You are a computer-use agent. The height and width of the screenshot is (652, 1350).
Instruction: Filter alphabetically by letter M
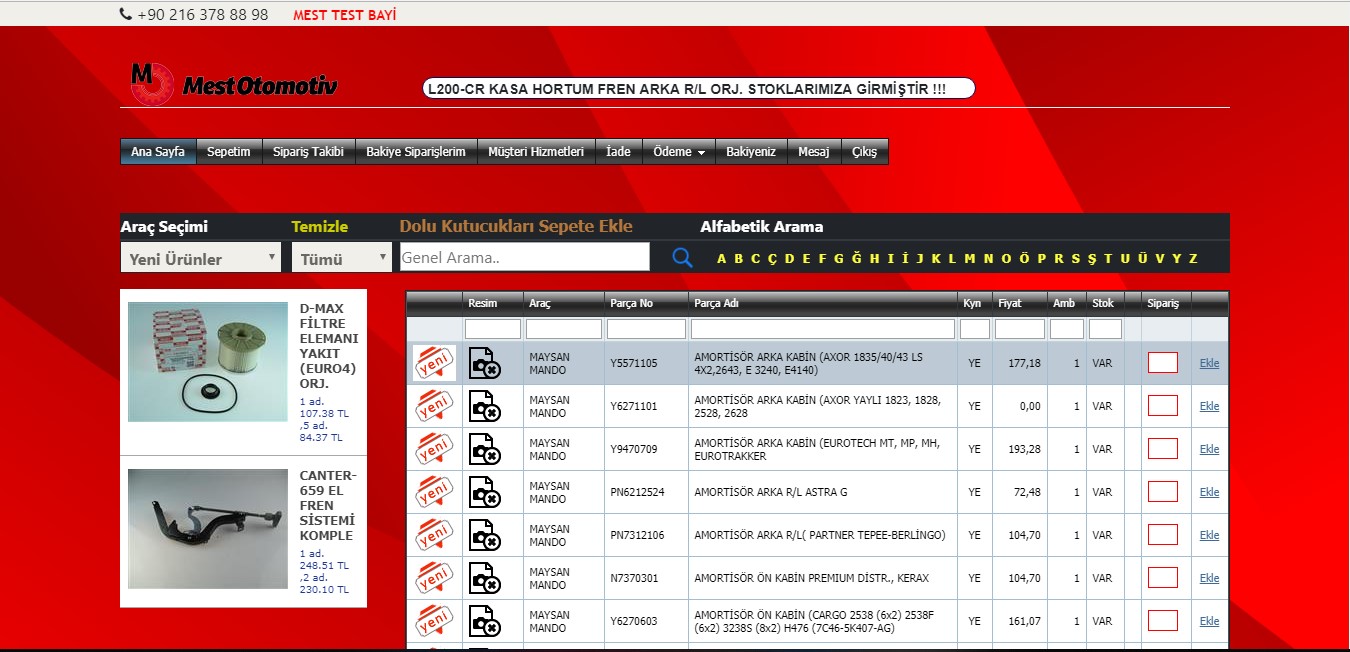[x=969, y=259]
